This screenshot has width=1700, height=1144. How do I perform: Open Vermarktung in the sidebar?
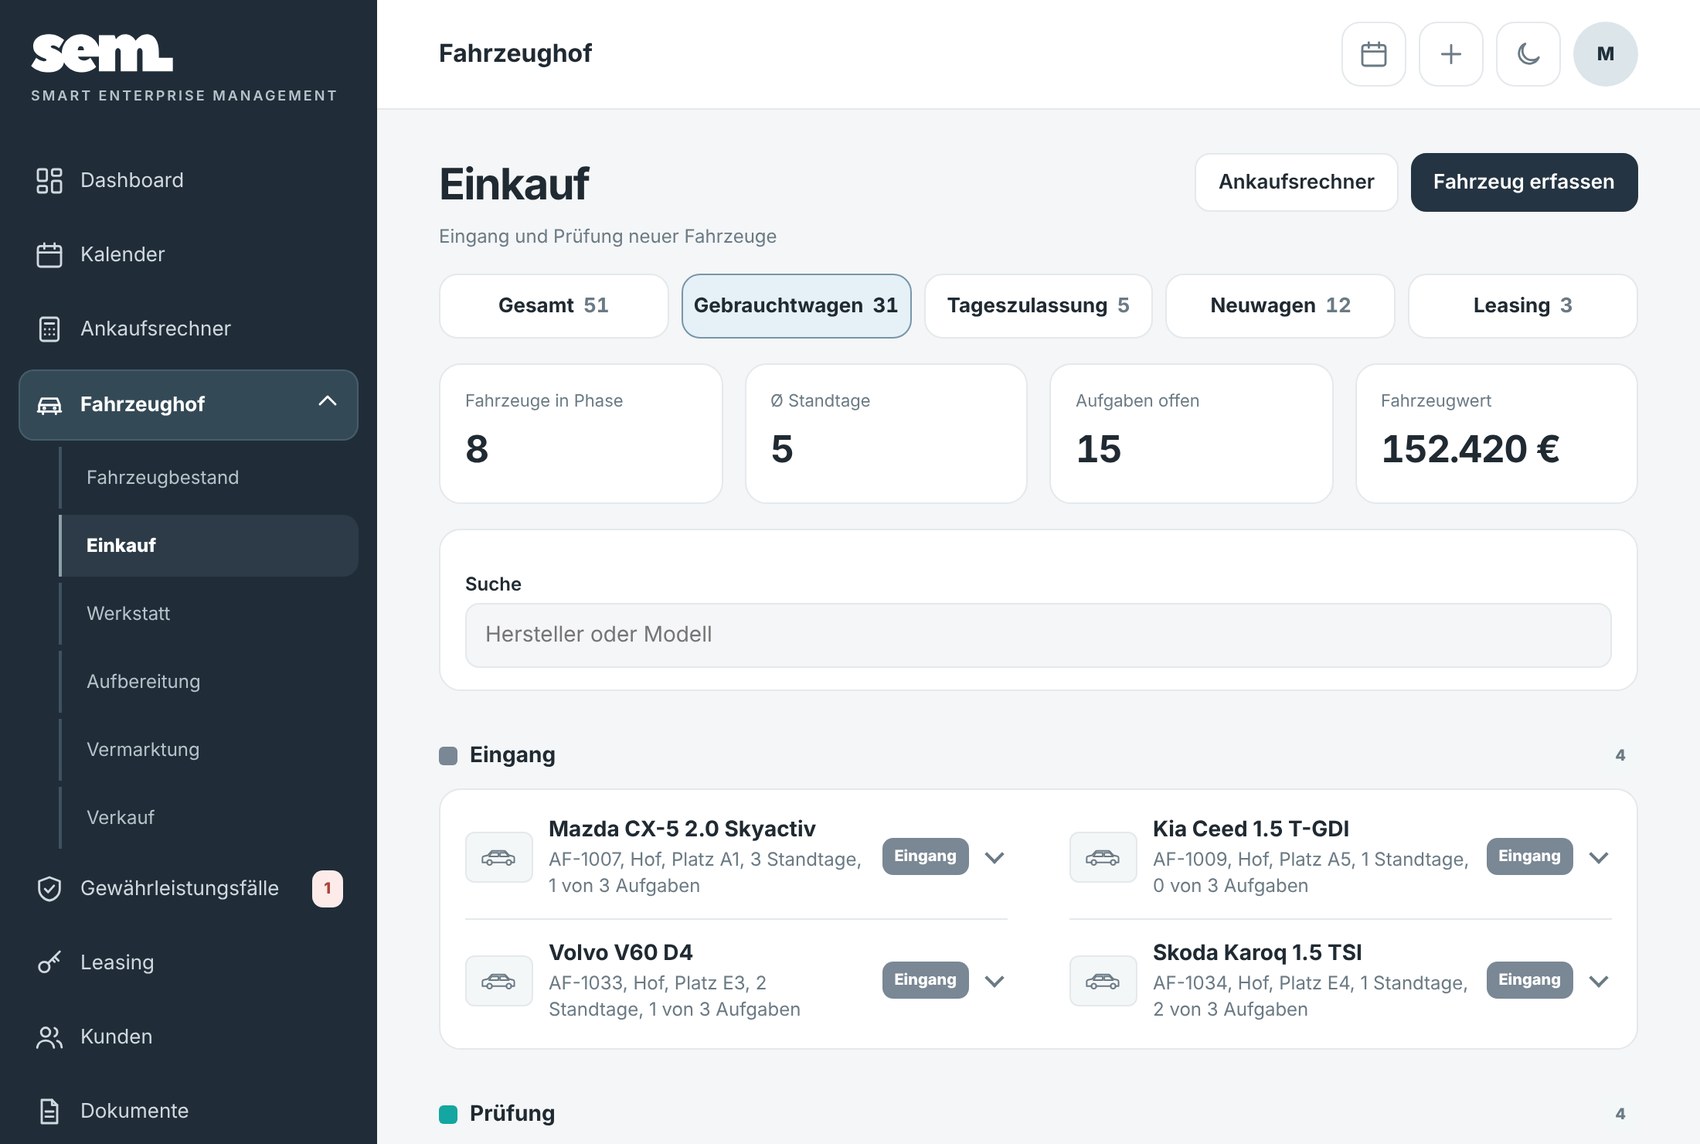(208, 750)
